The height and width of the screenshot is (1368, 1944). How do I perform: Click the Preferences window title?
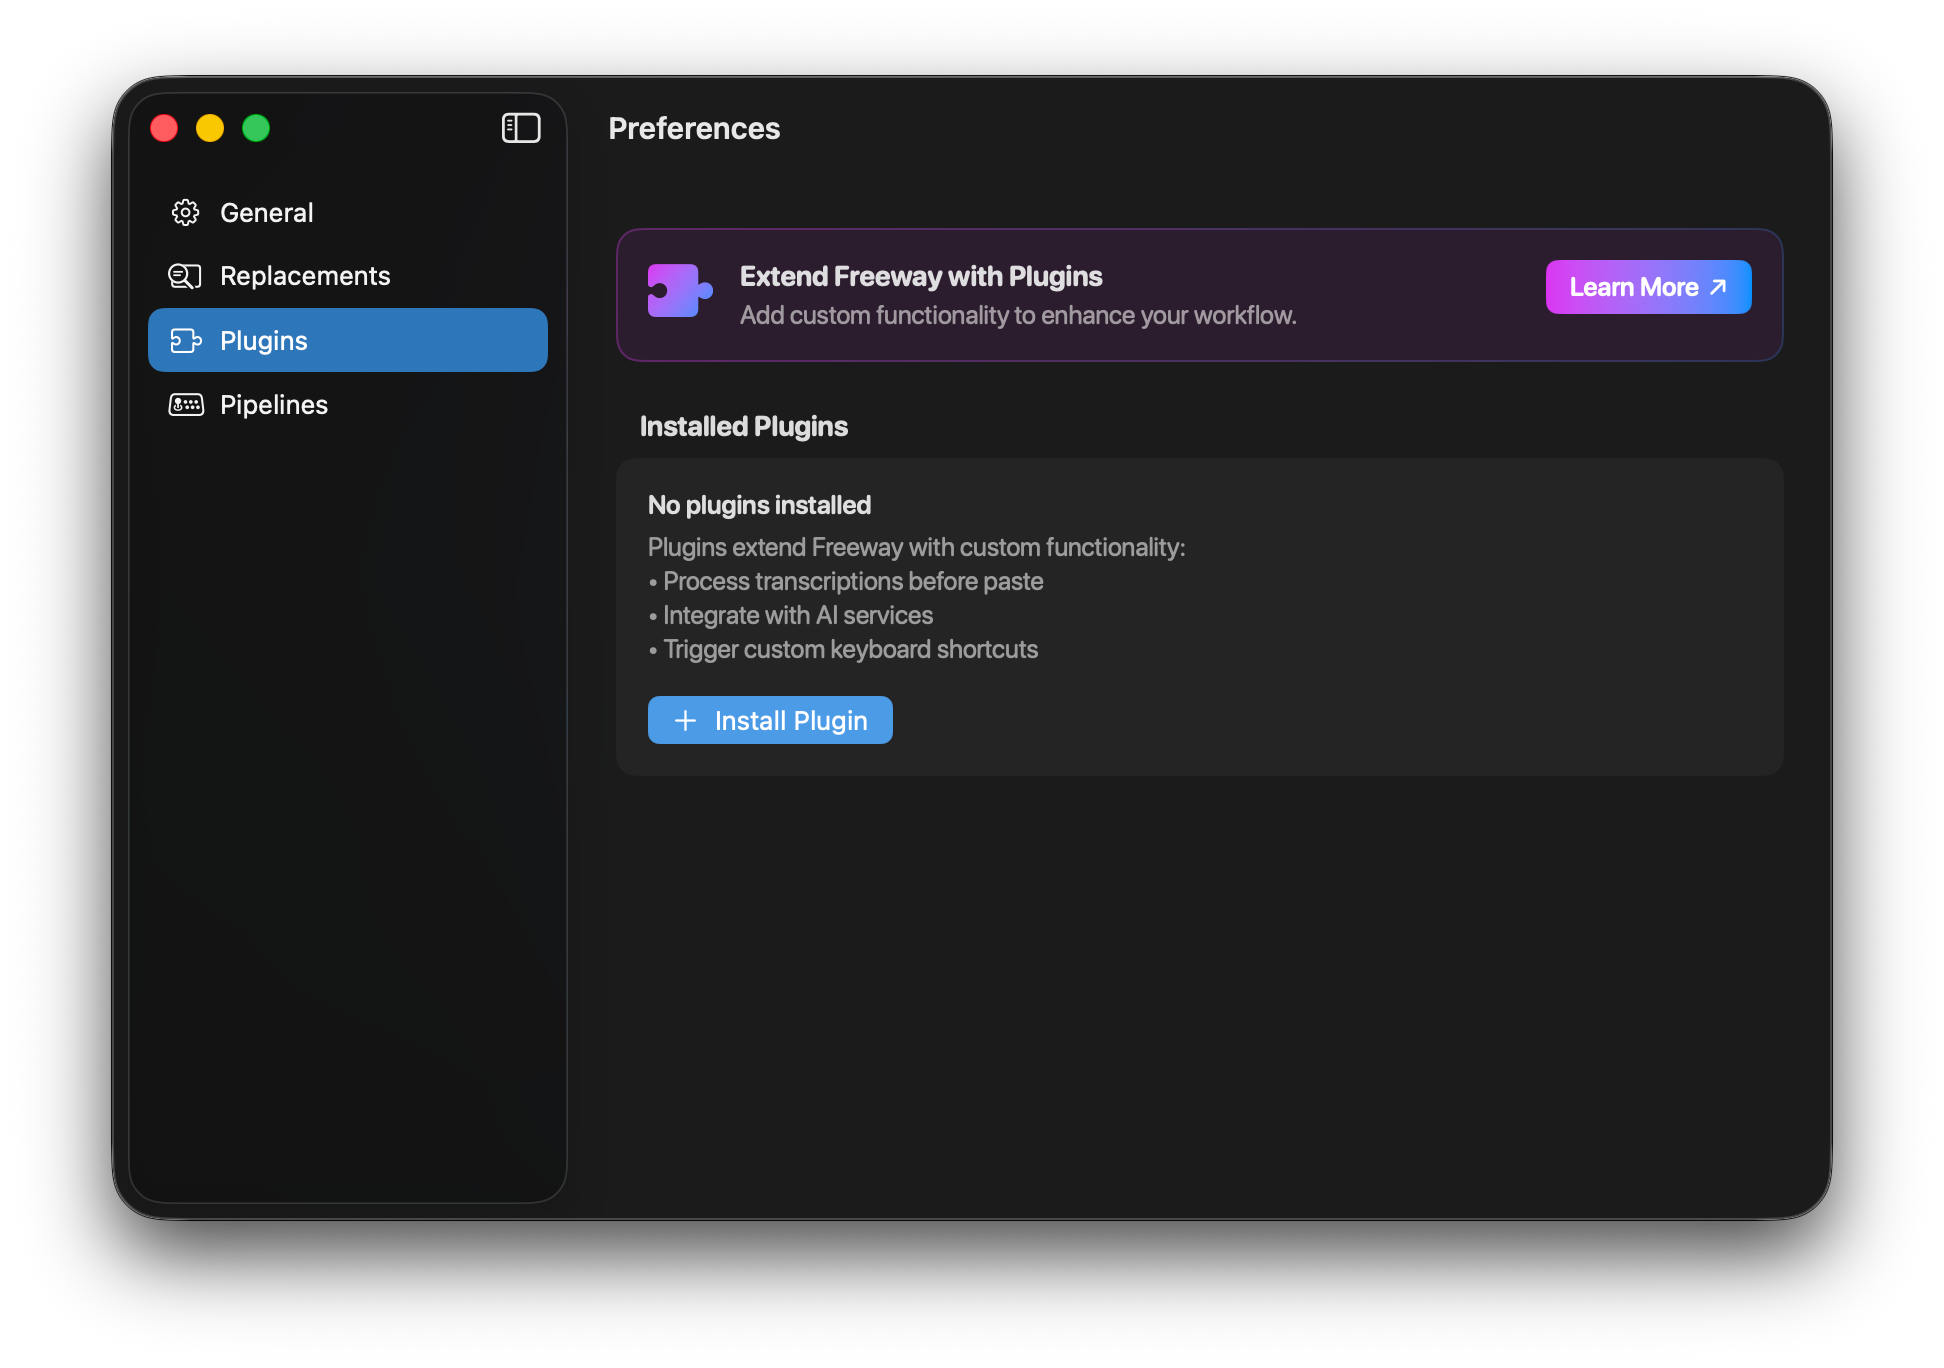(x=694, y=128)
